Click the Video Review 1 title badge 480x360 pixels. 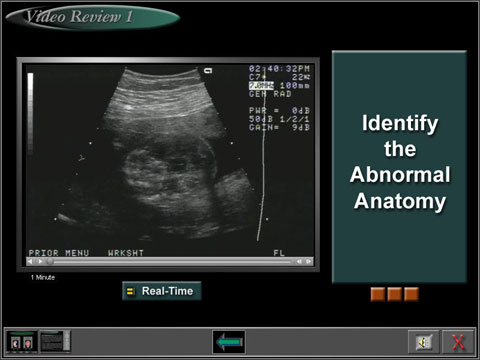pyautogui.click(x=93, y=17)
